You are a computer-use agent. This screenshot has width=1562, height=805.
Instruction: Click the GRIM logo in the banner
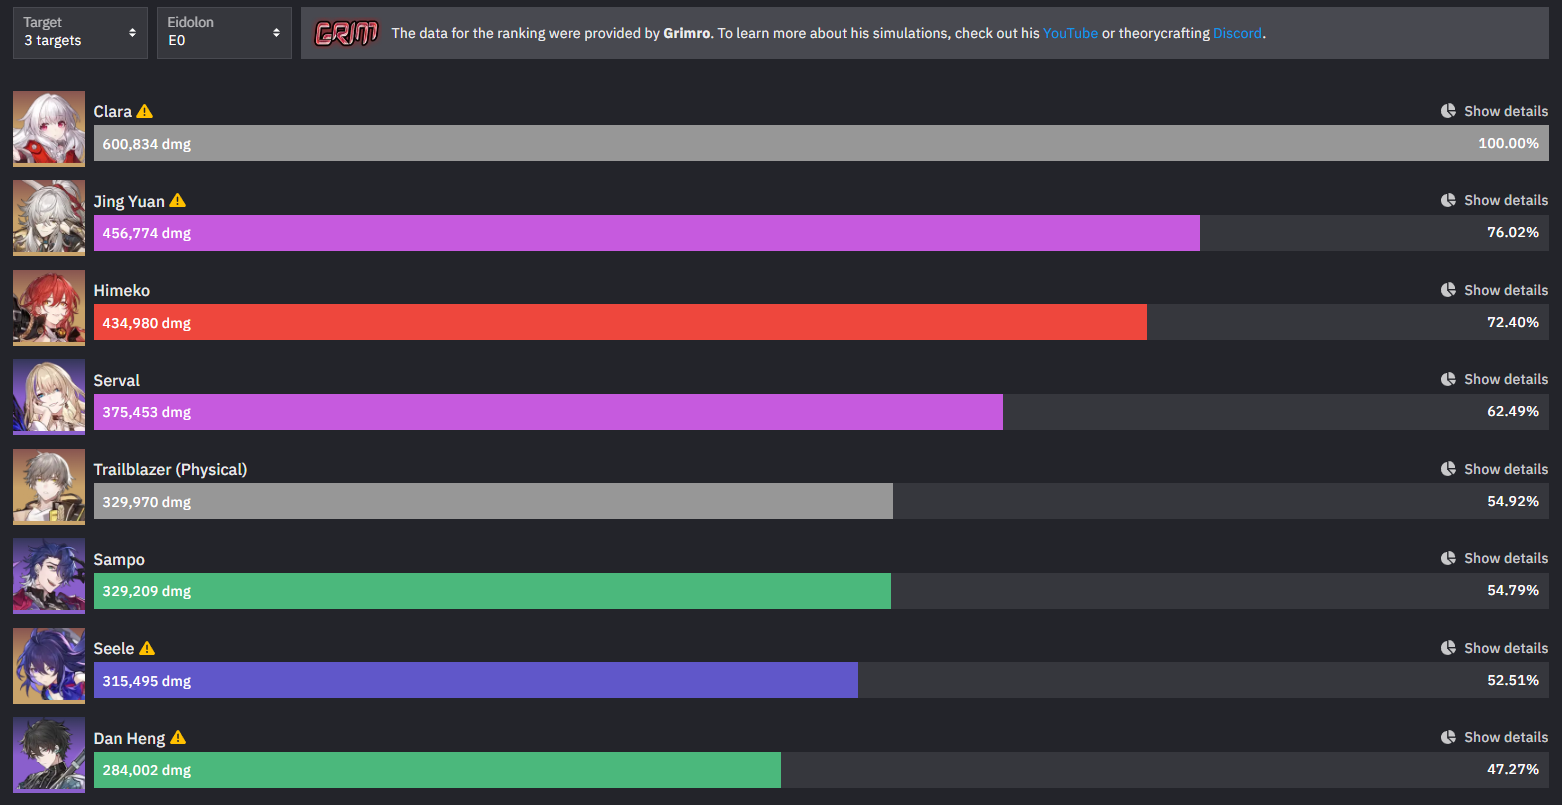click(346, 33)
